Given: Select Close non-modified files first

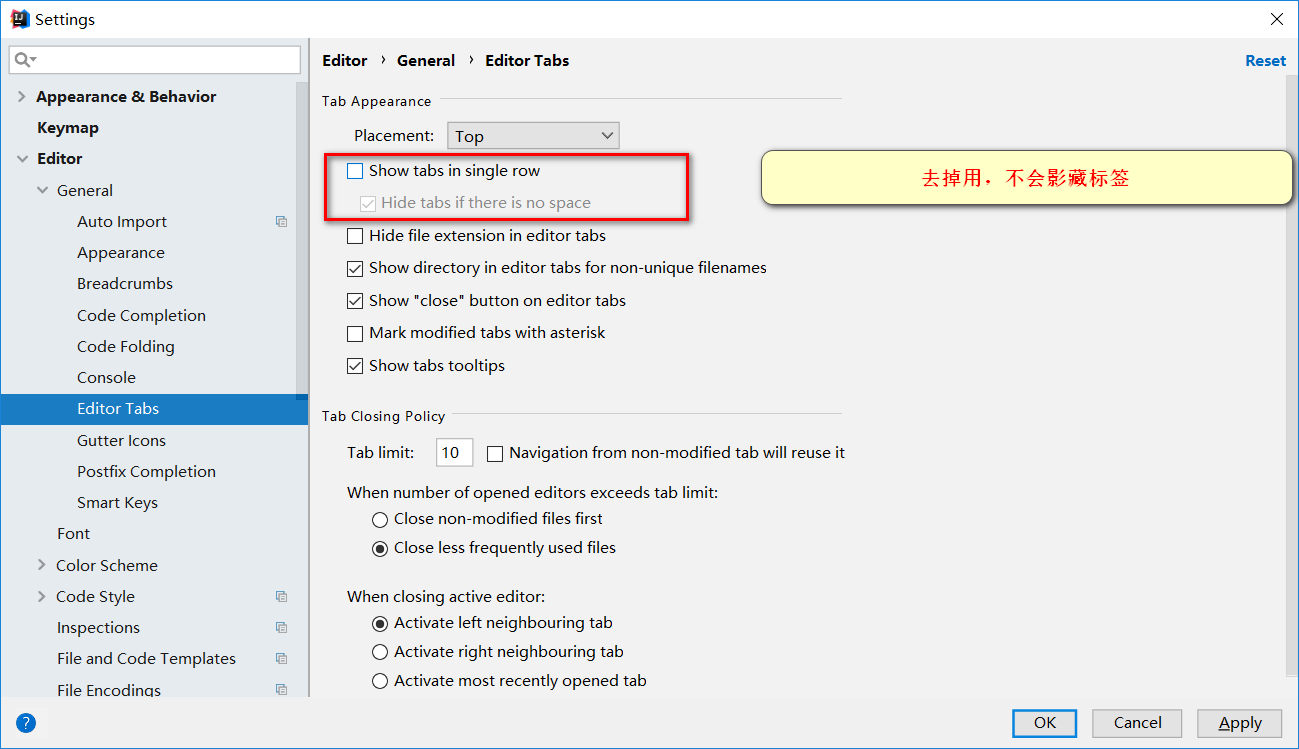Looking at the screenshot, I should coord(380,519).
